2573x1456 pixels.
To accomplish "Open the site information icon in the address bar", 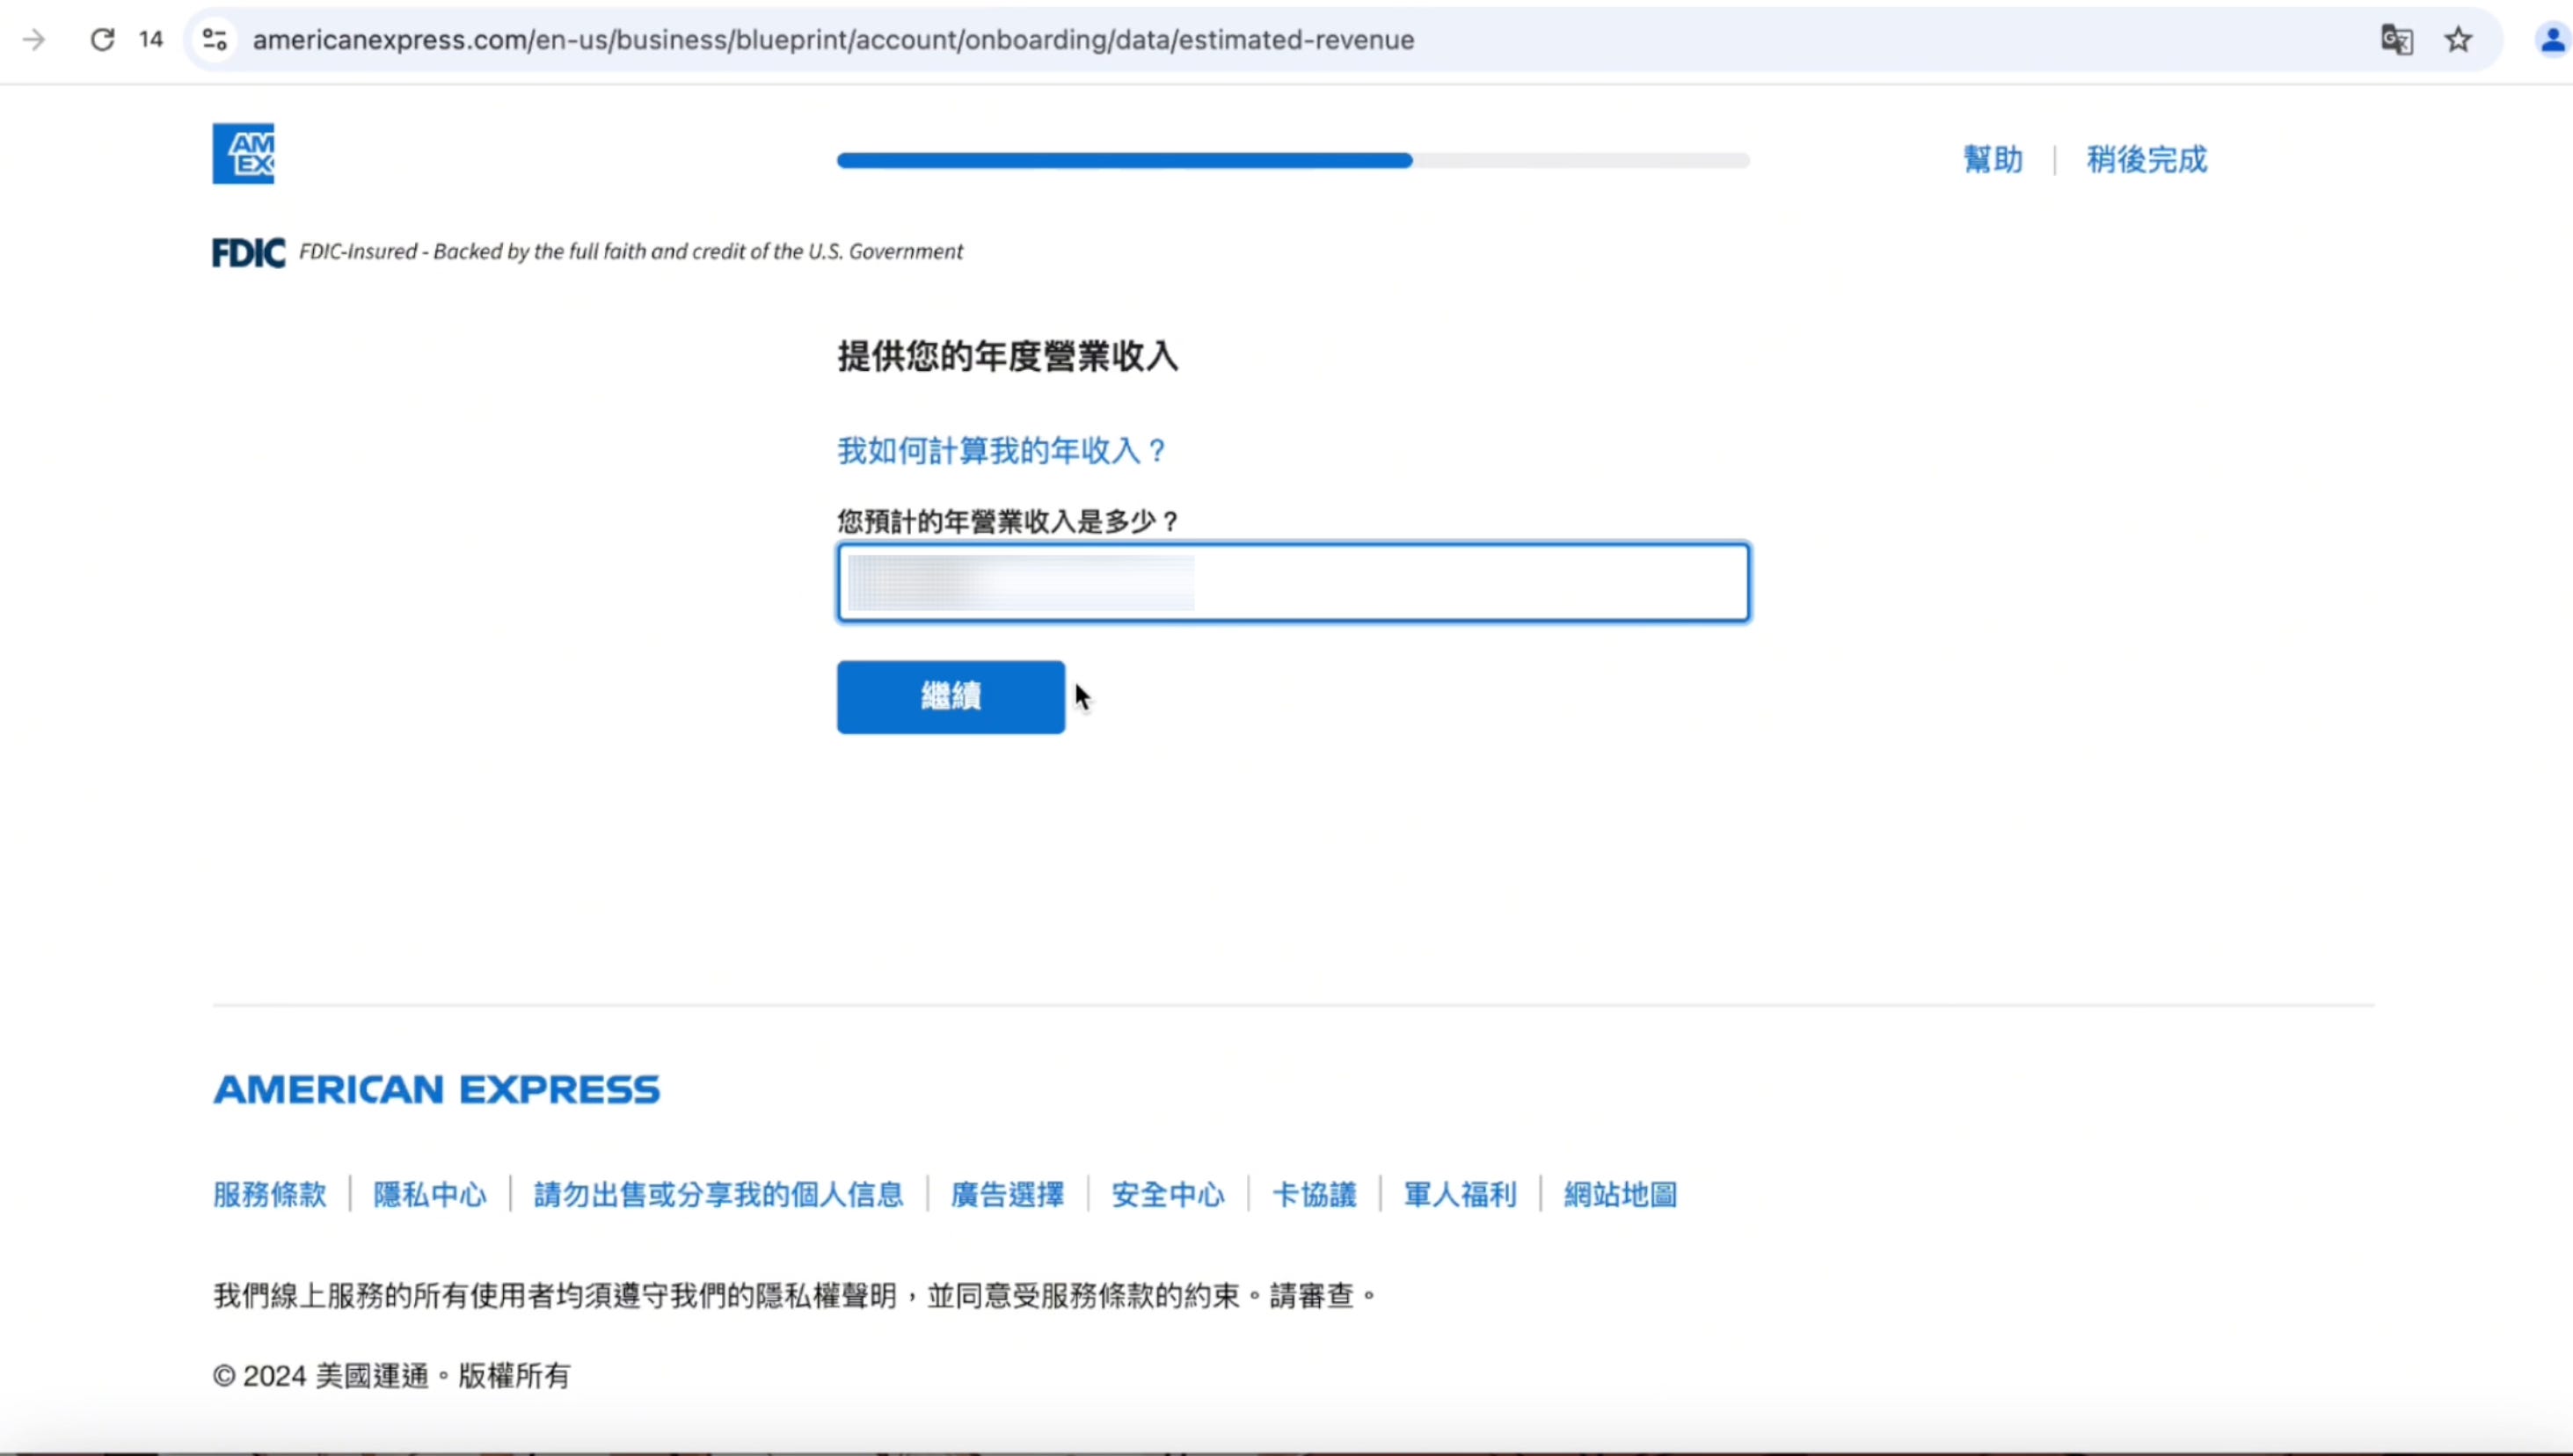I will pos(215,40).
